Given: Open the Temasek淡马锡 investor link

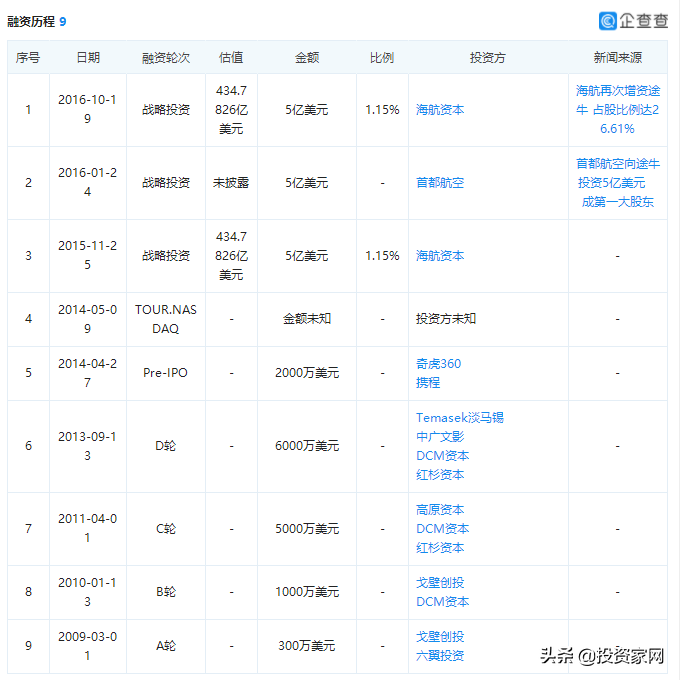Looking at the screenshot, I should pos(460,418).
